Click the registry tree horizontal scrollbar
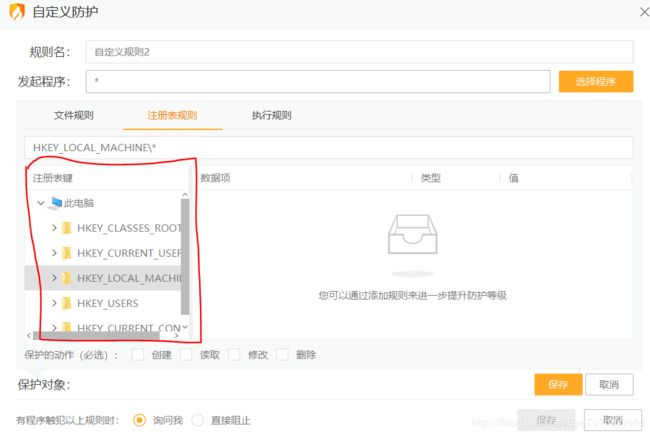 pos(96,335)
